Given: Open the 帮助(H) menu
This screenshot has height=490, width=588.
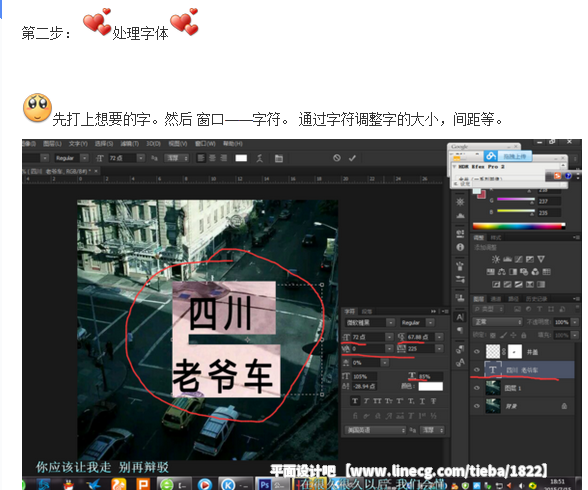Looking at the screenshot, I should [x=232, y=144].
